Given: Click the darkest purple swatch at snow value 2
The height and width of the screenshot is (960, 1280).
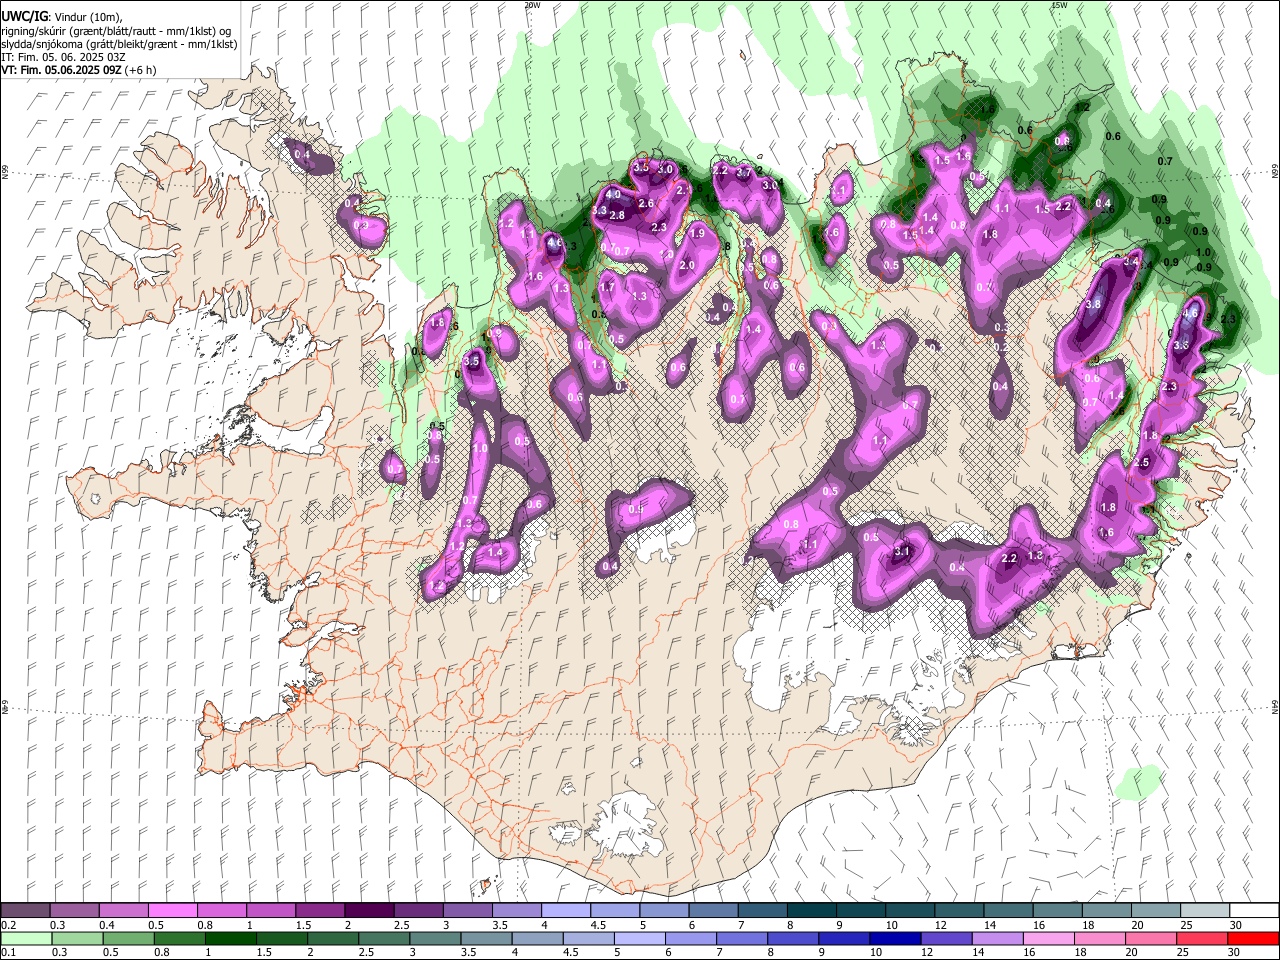Looking at the screenshot, I should click(369, 911).
